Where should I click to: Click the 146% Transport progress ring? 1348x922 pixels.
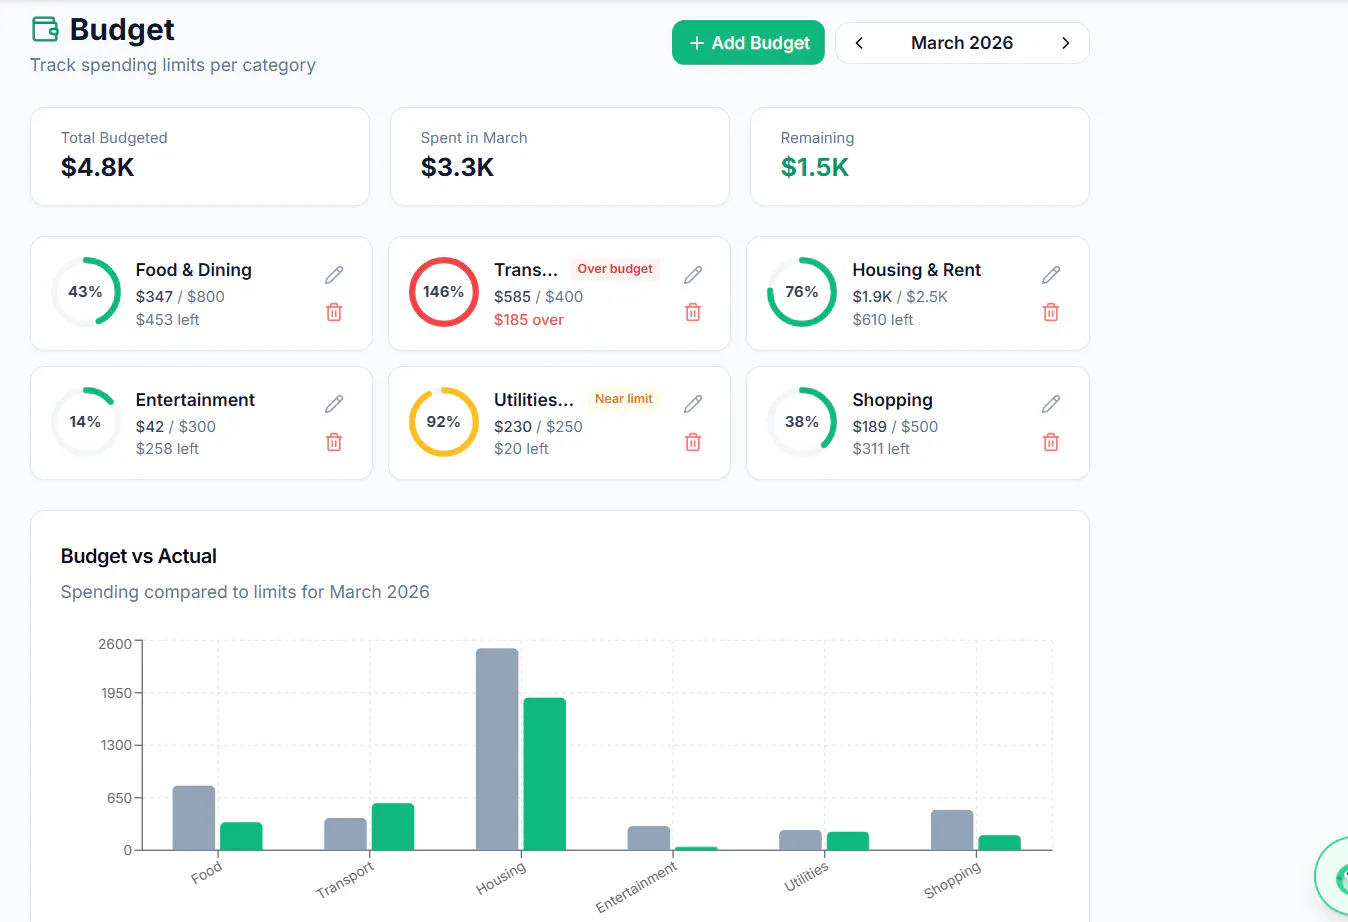(444, 292)
